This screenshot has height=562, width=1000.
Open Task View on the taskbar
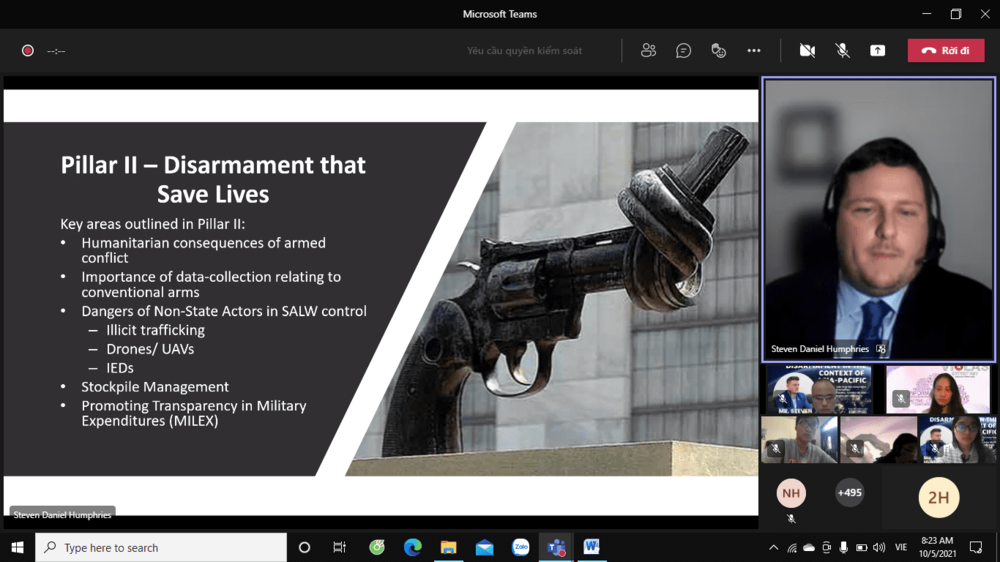pyautogui.click(x=339, y=547)
